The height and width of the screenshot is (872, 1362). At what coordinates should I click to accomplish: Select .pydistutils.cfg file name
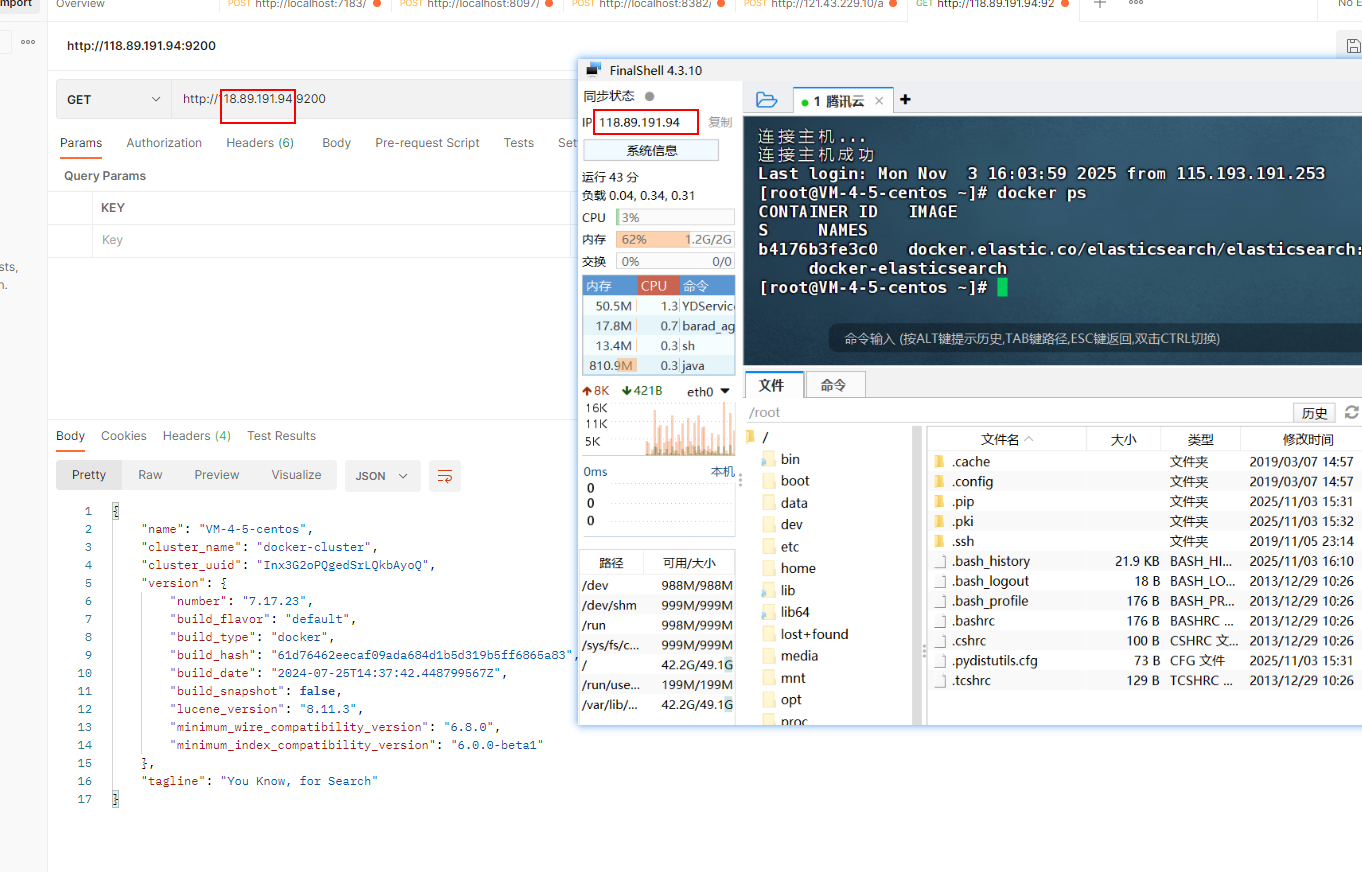994,660
